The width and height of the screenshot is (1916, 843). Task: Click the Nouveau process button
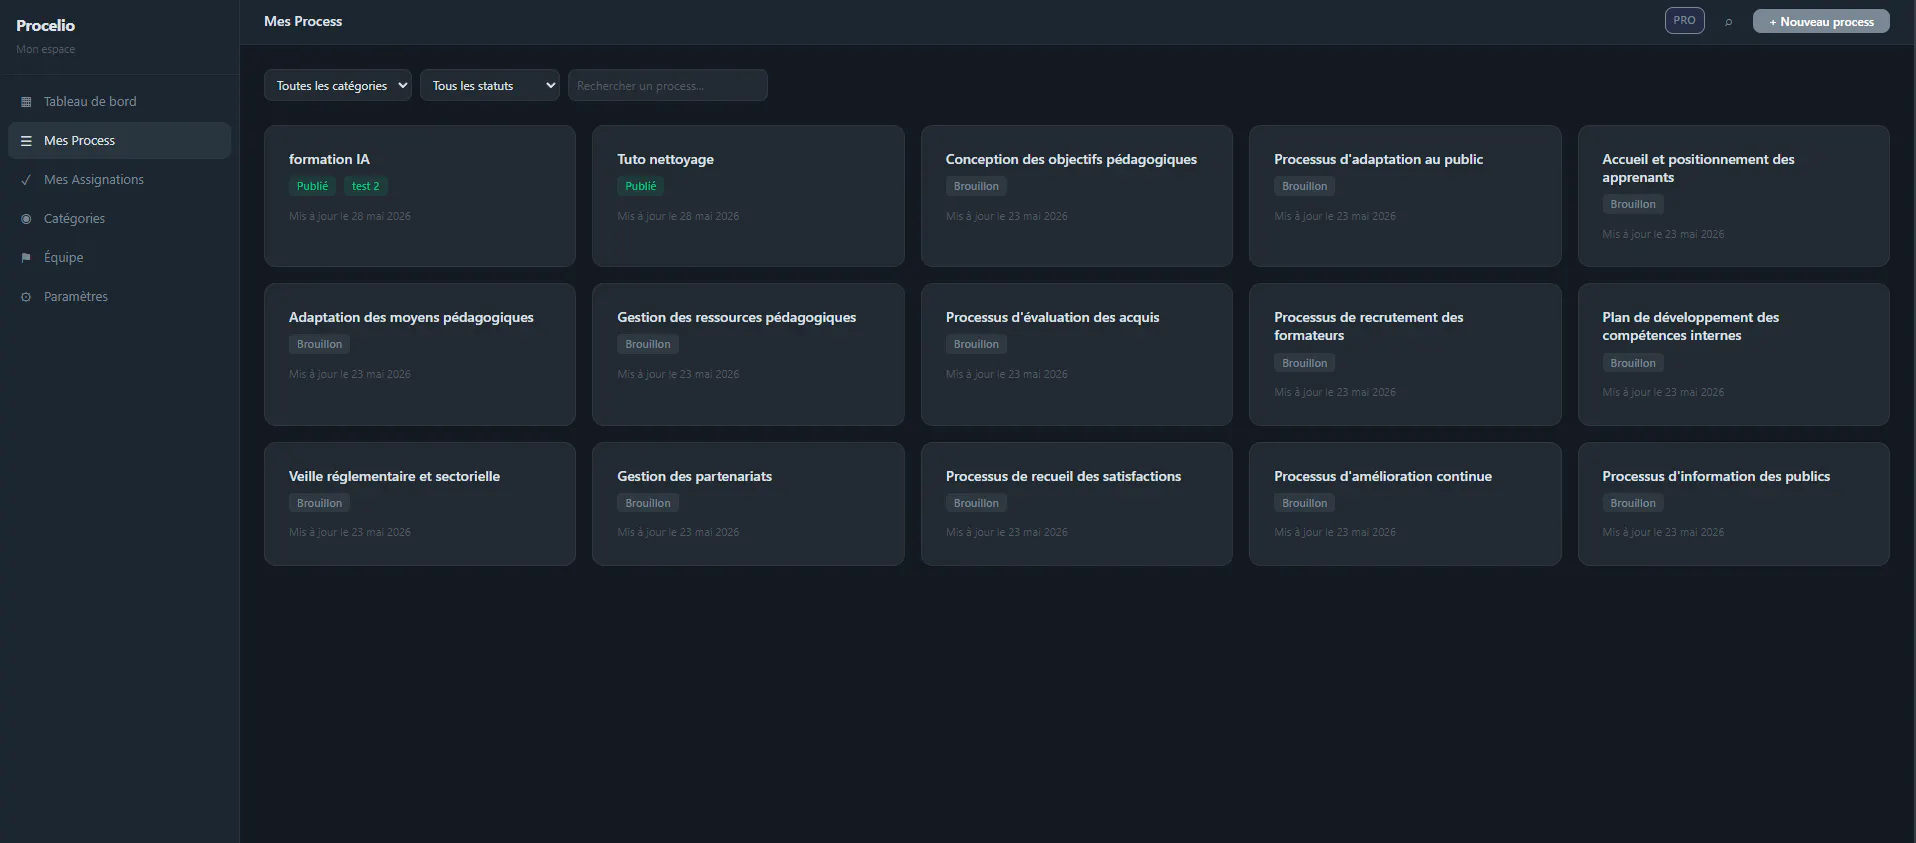[1821, 21]
